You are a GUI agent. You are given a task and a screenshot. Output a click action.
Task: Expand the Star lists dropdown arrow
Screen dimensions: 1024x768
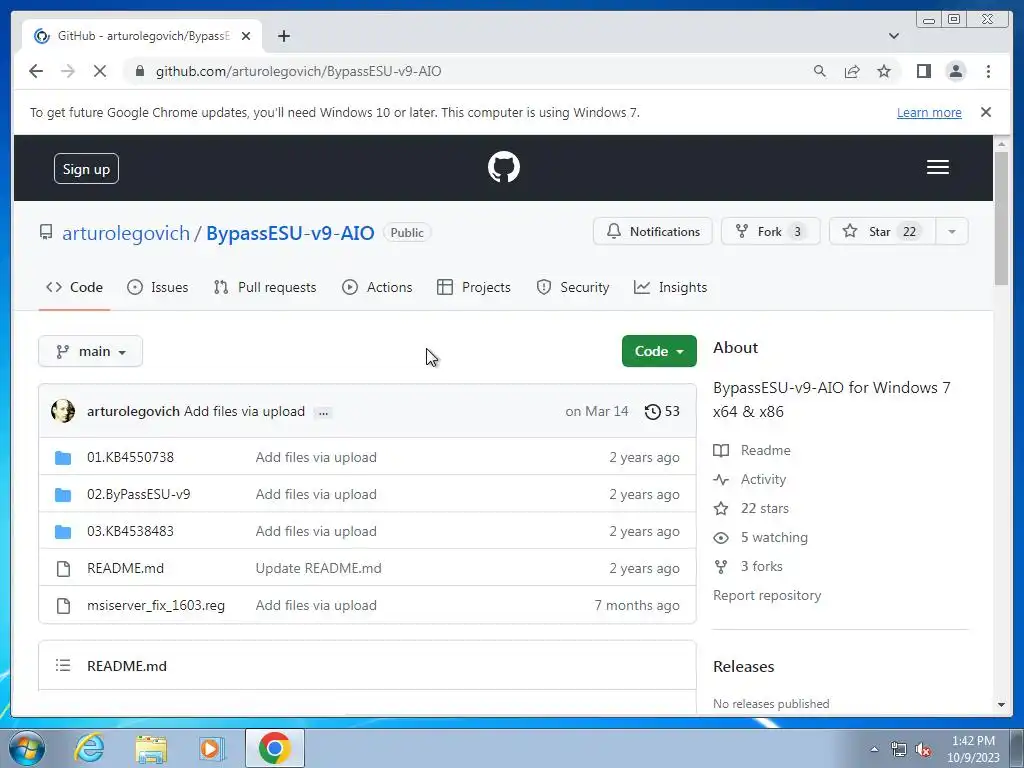(952, 231)
